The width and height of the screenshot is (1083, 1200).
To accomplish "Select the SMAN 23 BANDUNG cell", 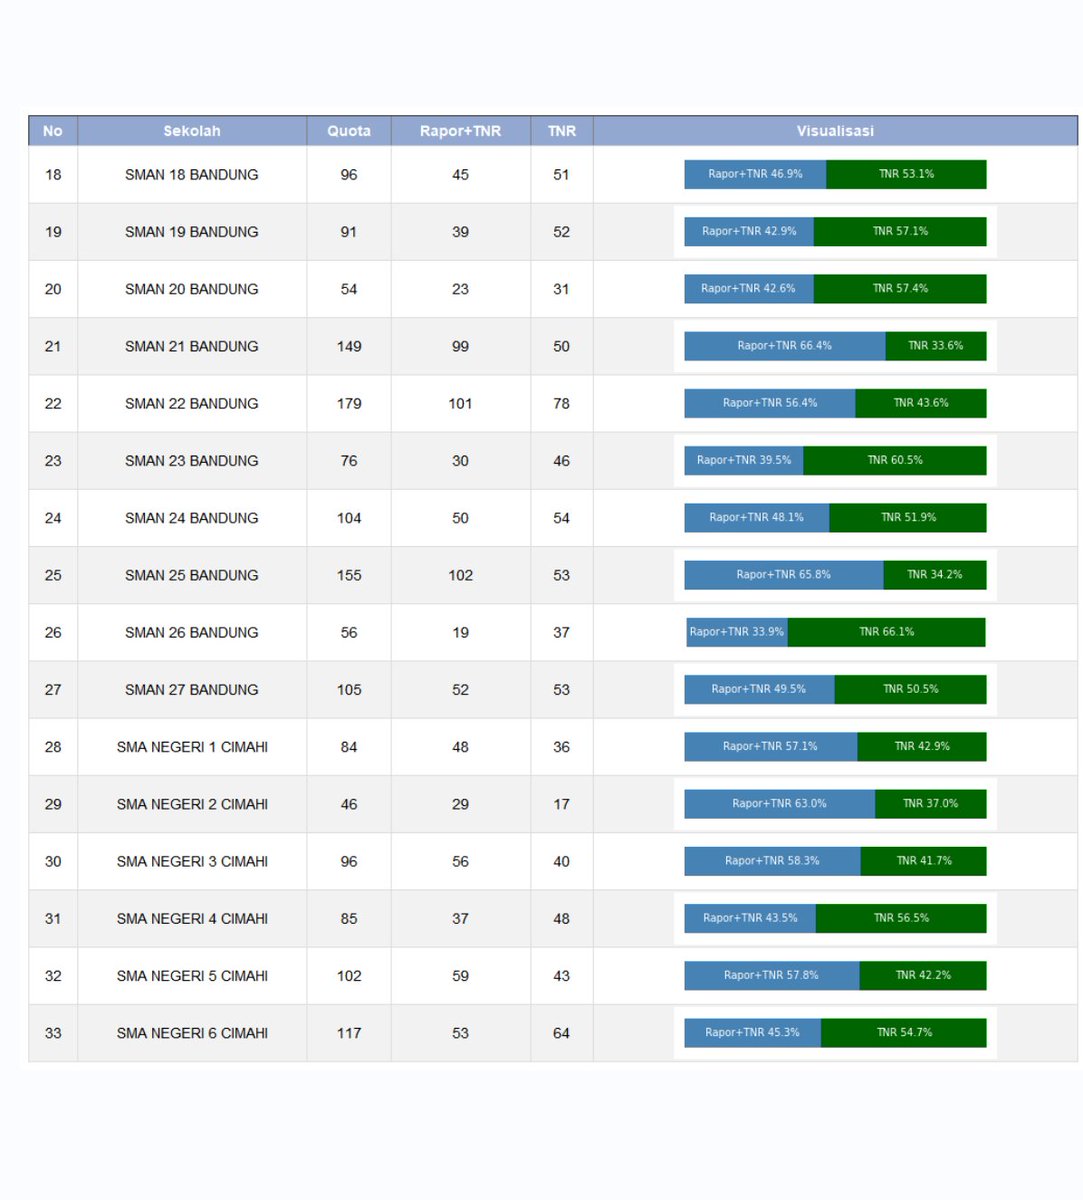I will click(192, 461).
